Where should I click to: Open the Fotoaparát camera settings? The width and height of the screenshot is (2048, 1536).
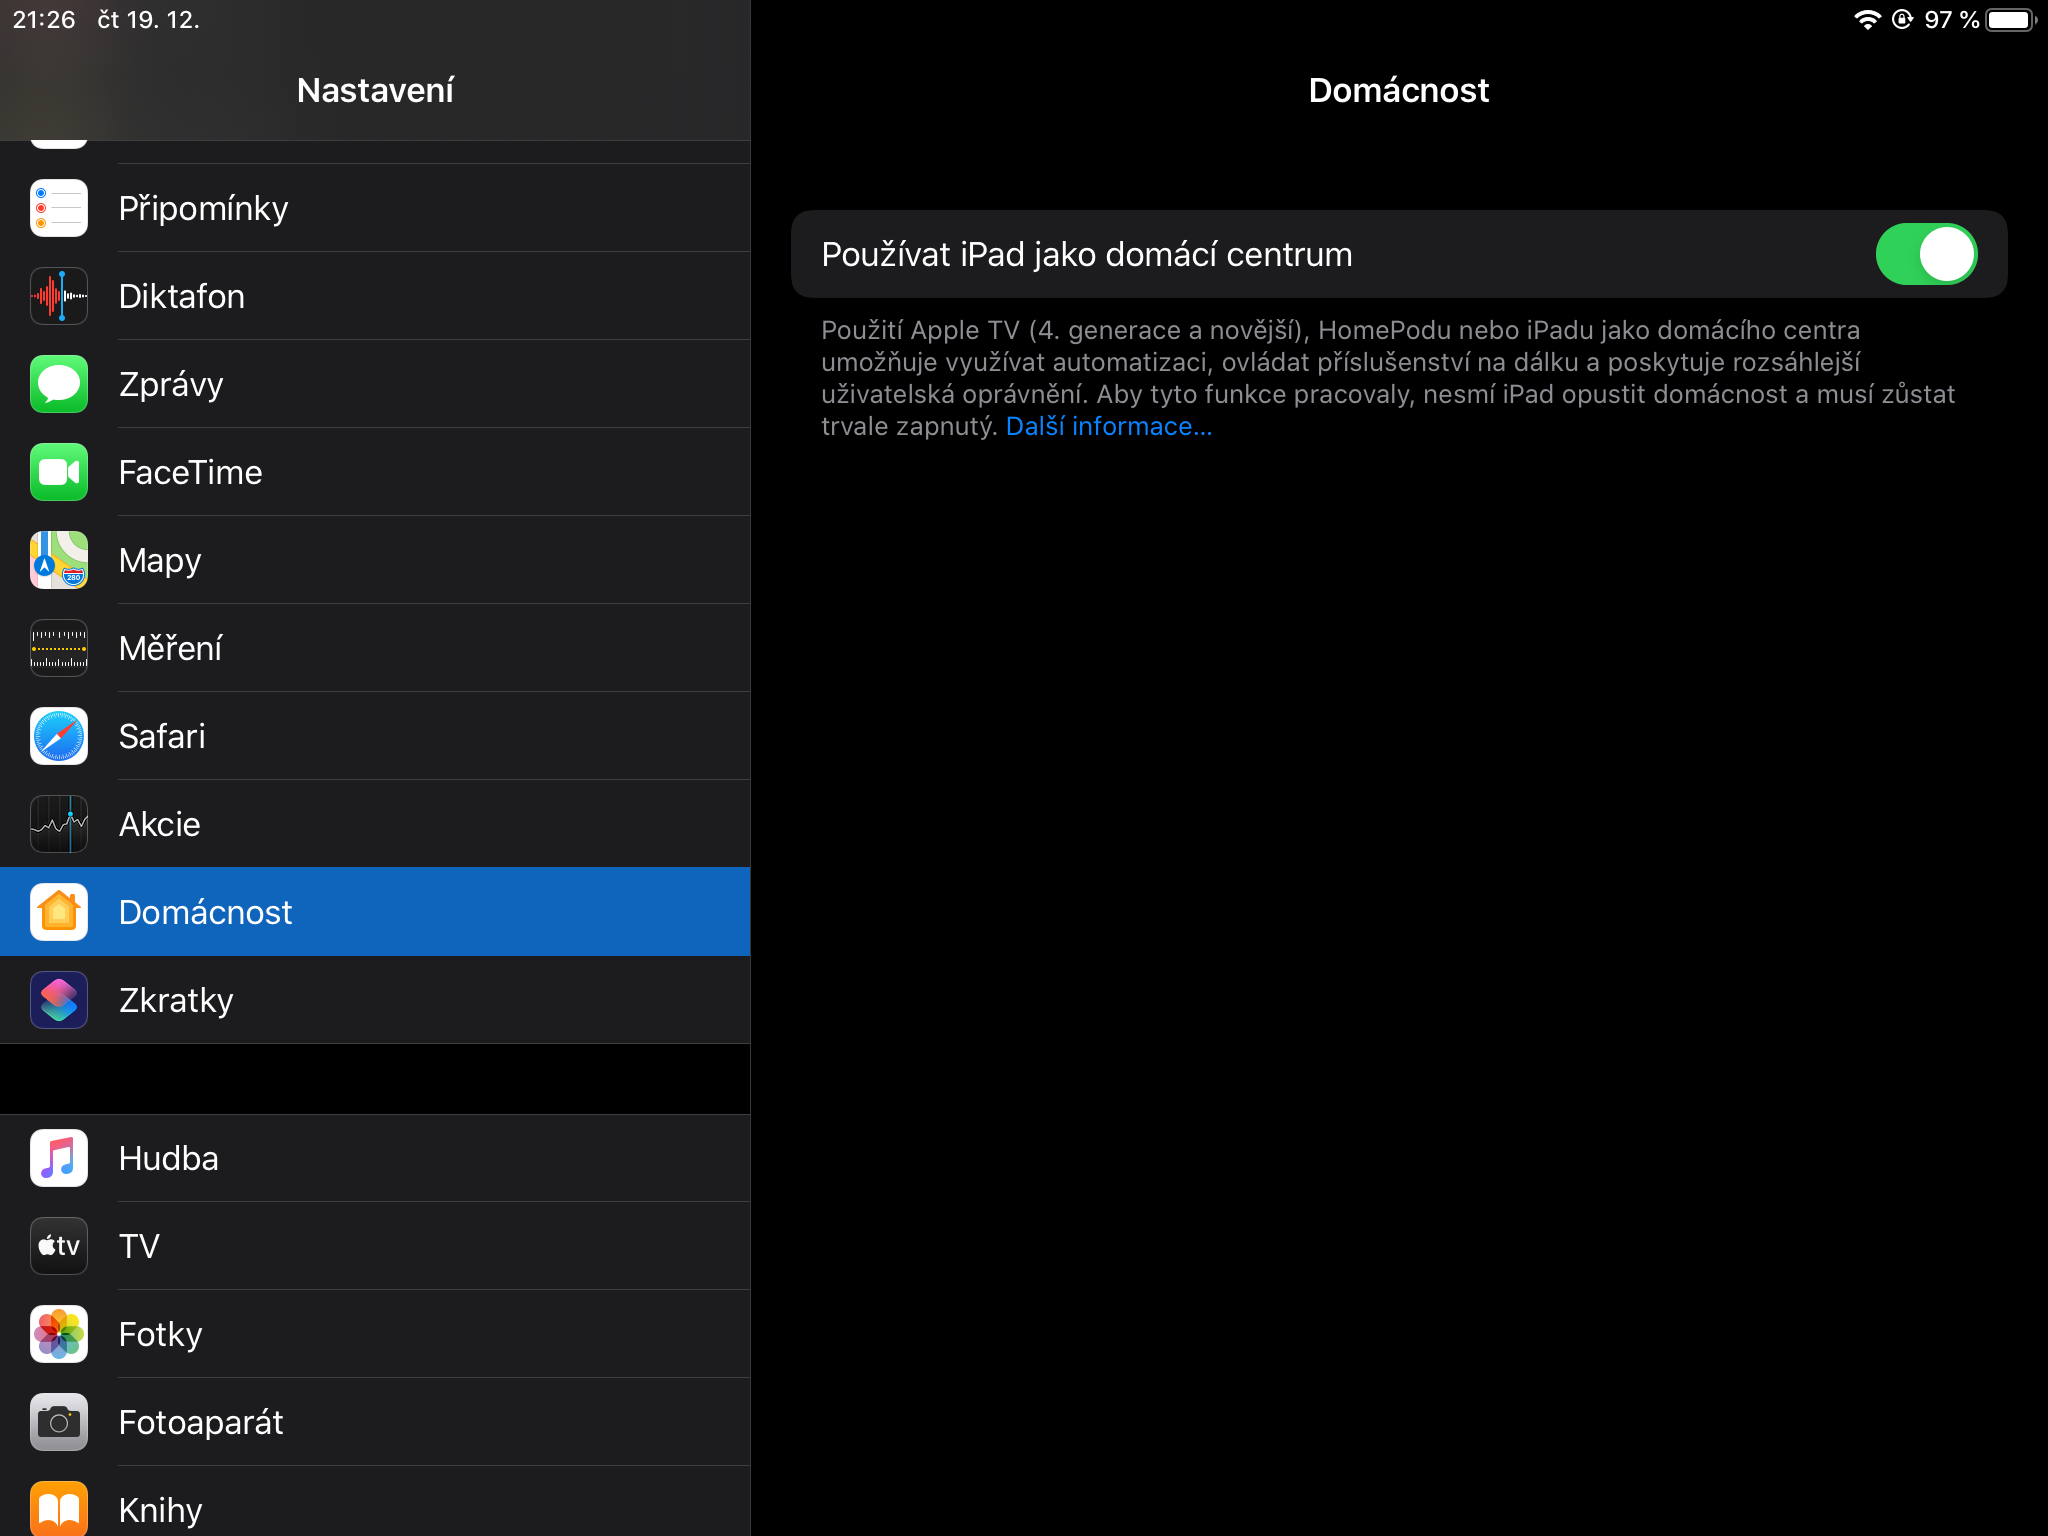375,1422
